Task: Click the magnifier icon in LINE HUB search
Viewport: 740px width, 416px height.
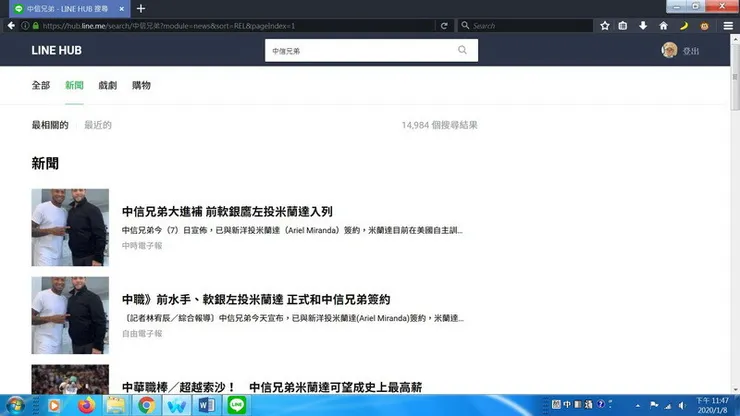Action: coord(462,50)
